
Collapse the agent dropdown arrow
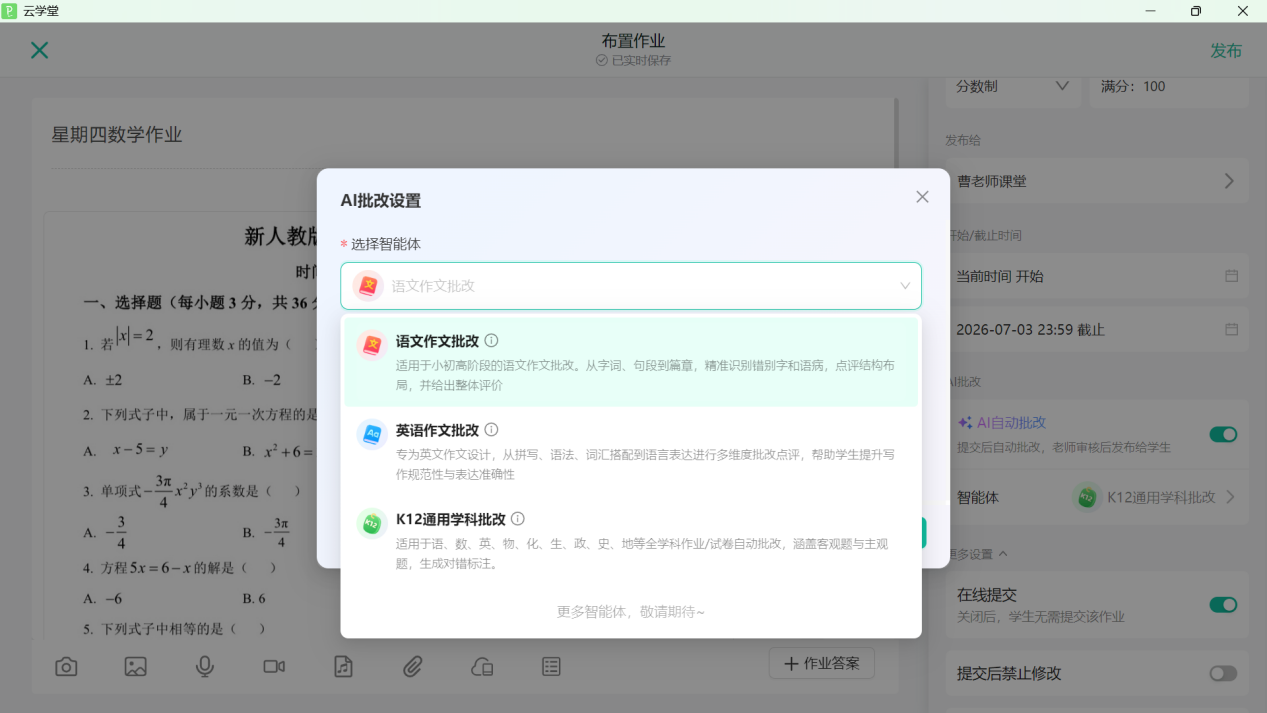905,286
